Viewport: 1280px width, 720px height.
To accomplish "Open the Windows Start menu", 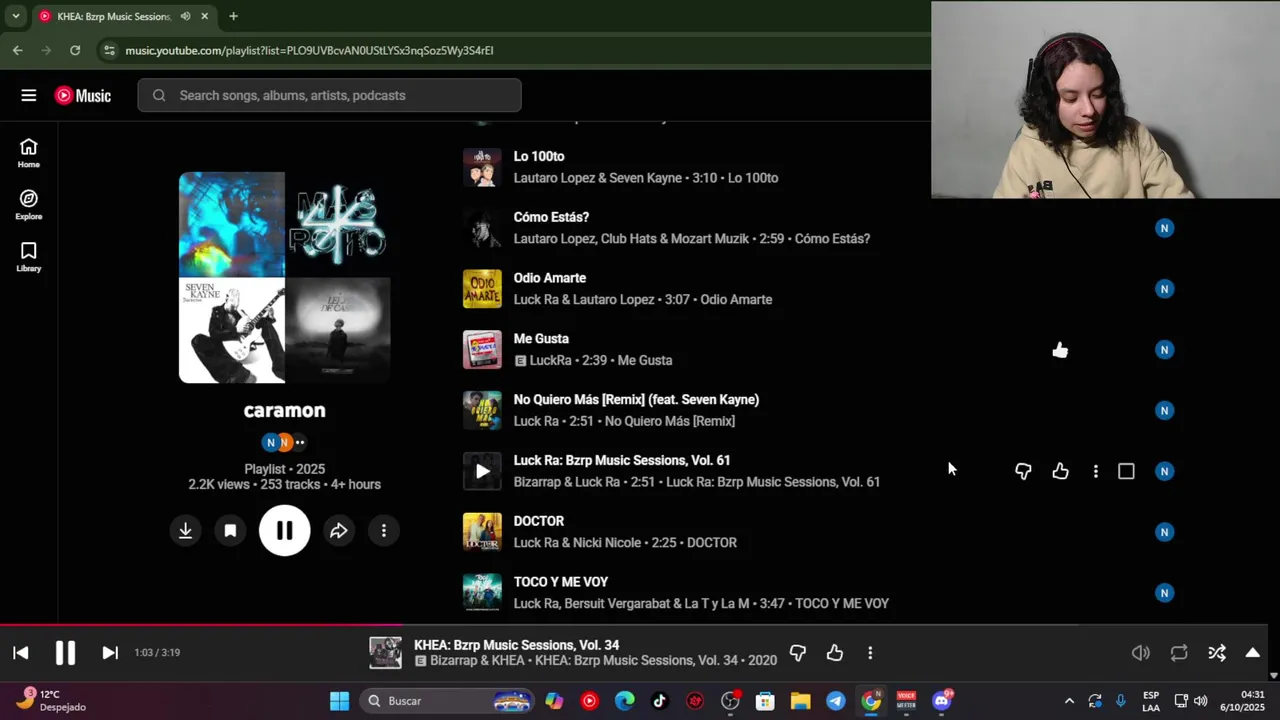I will [x=339, y=701].
